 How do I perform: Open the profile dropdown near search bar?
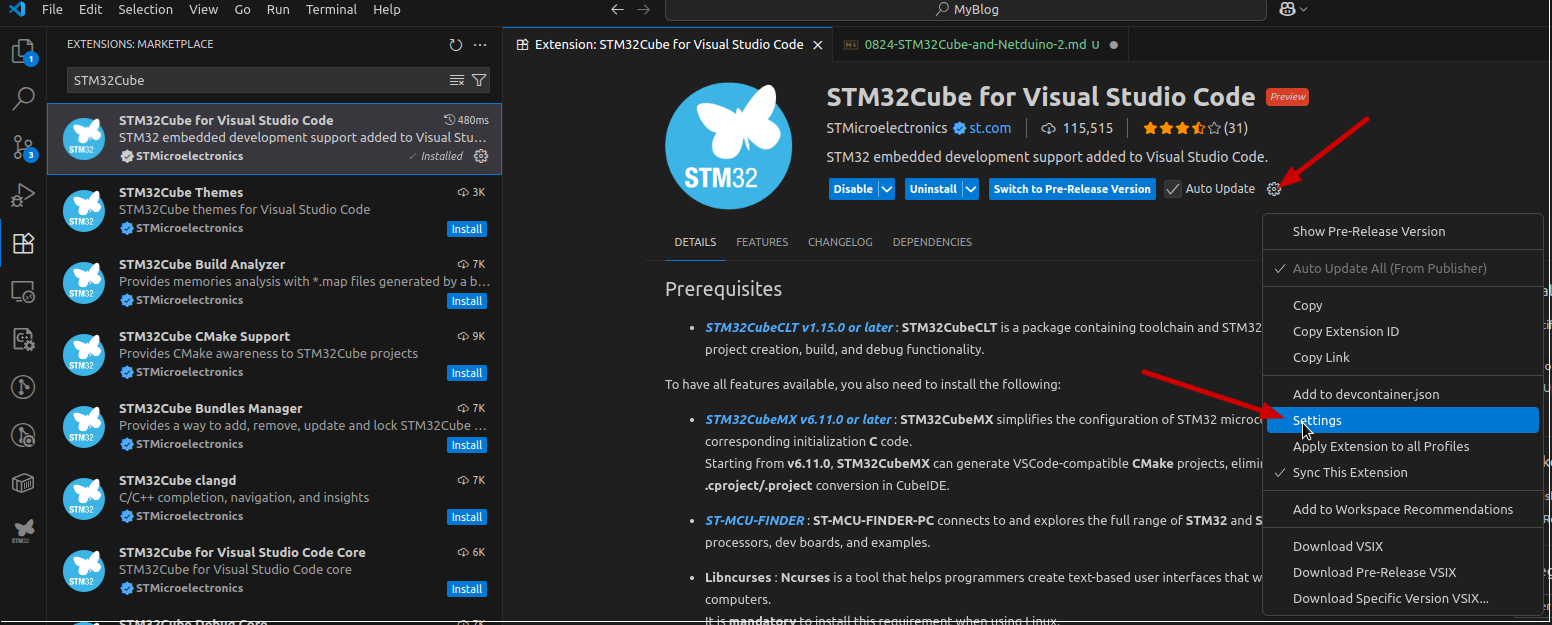1290,9
